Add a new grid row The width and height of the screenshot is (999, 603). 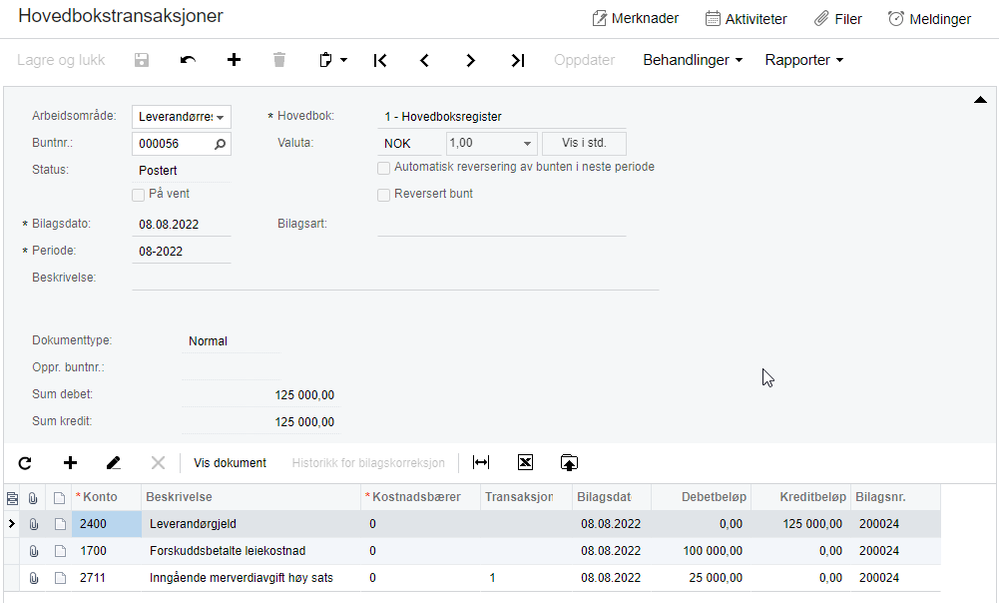[x=70, y=463]
